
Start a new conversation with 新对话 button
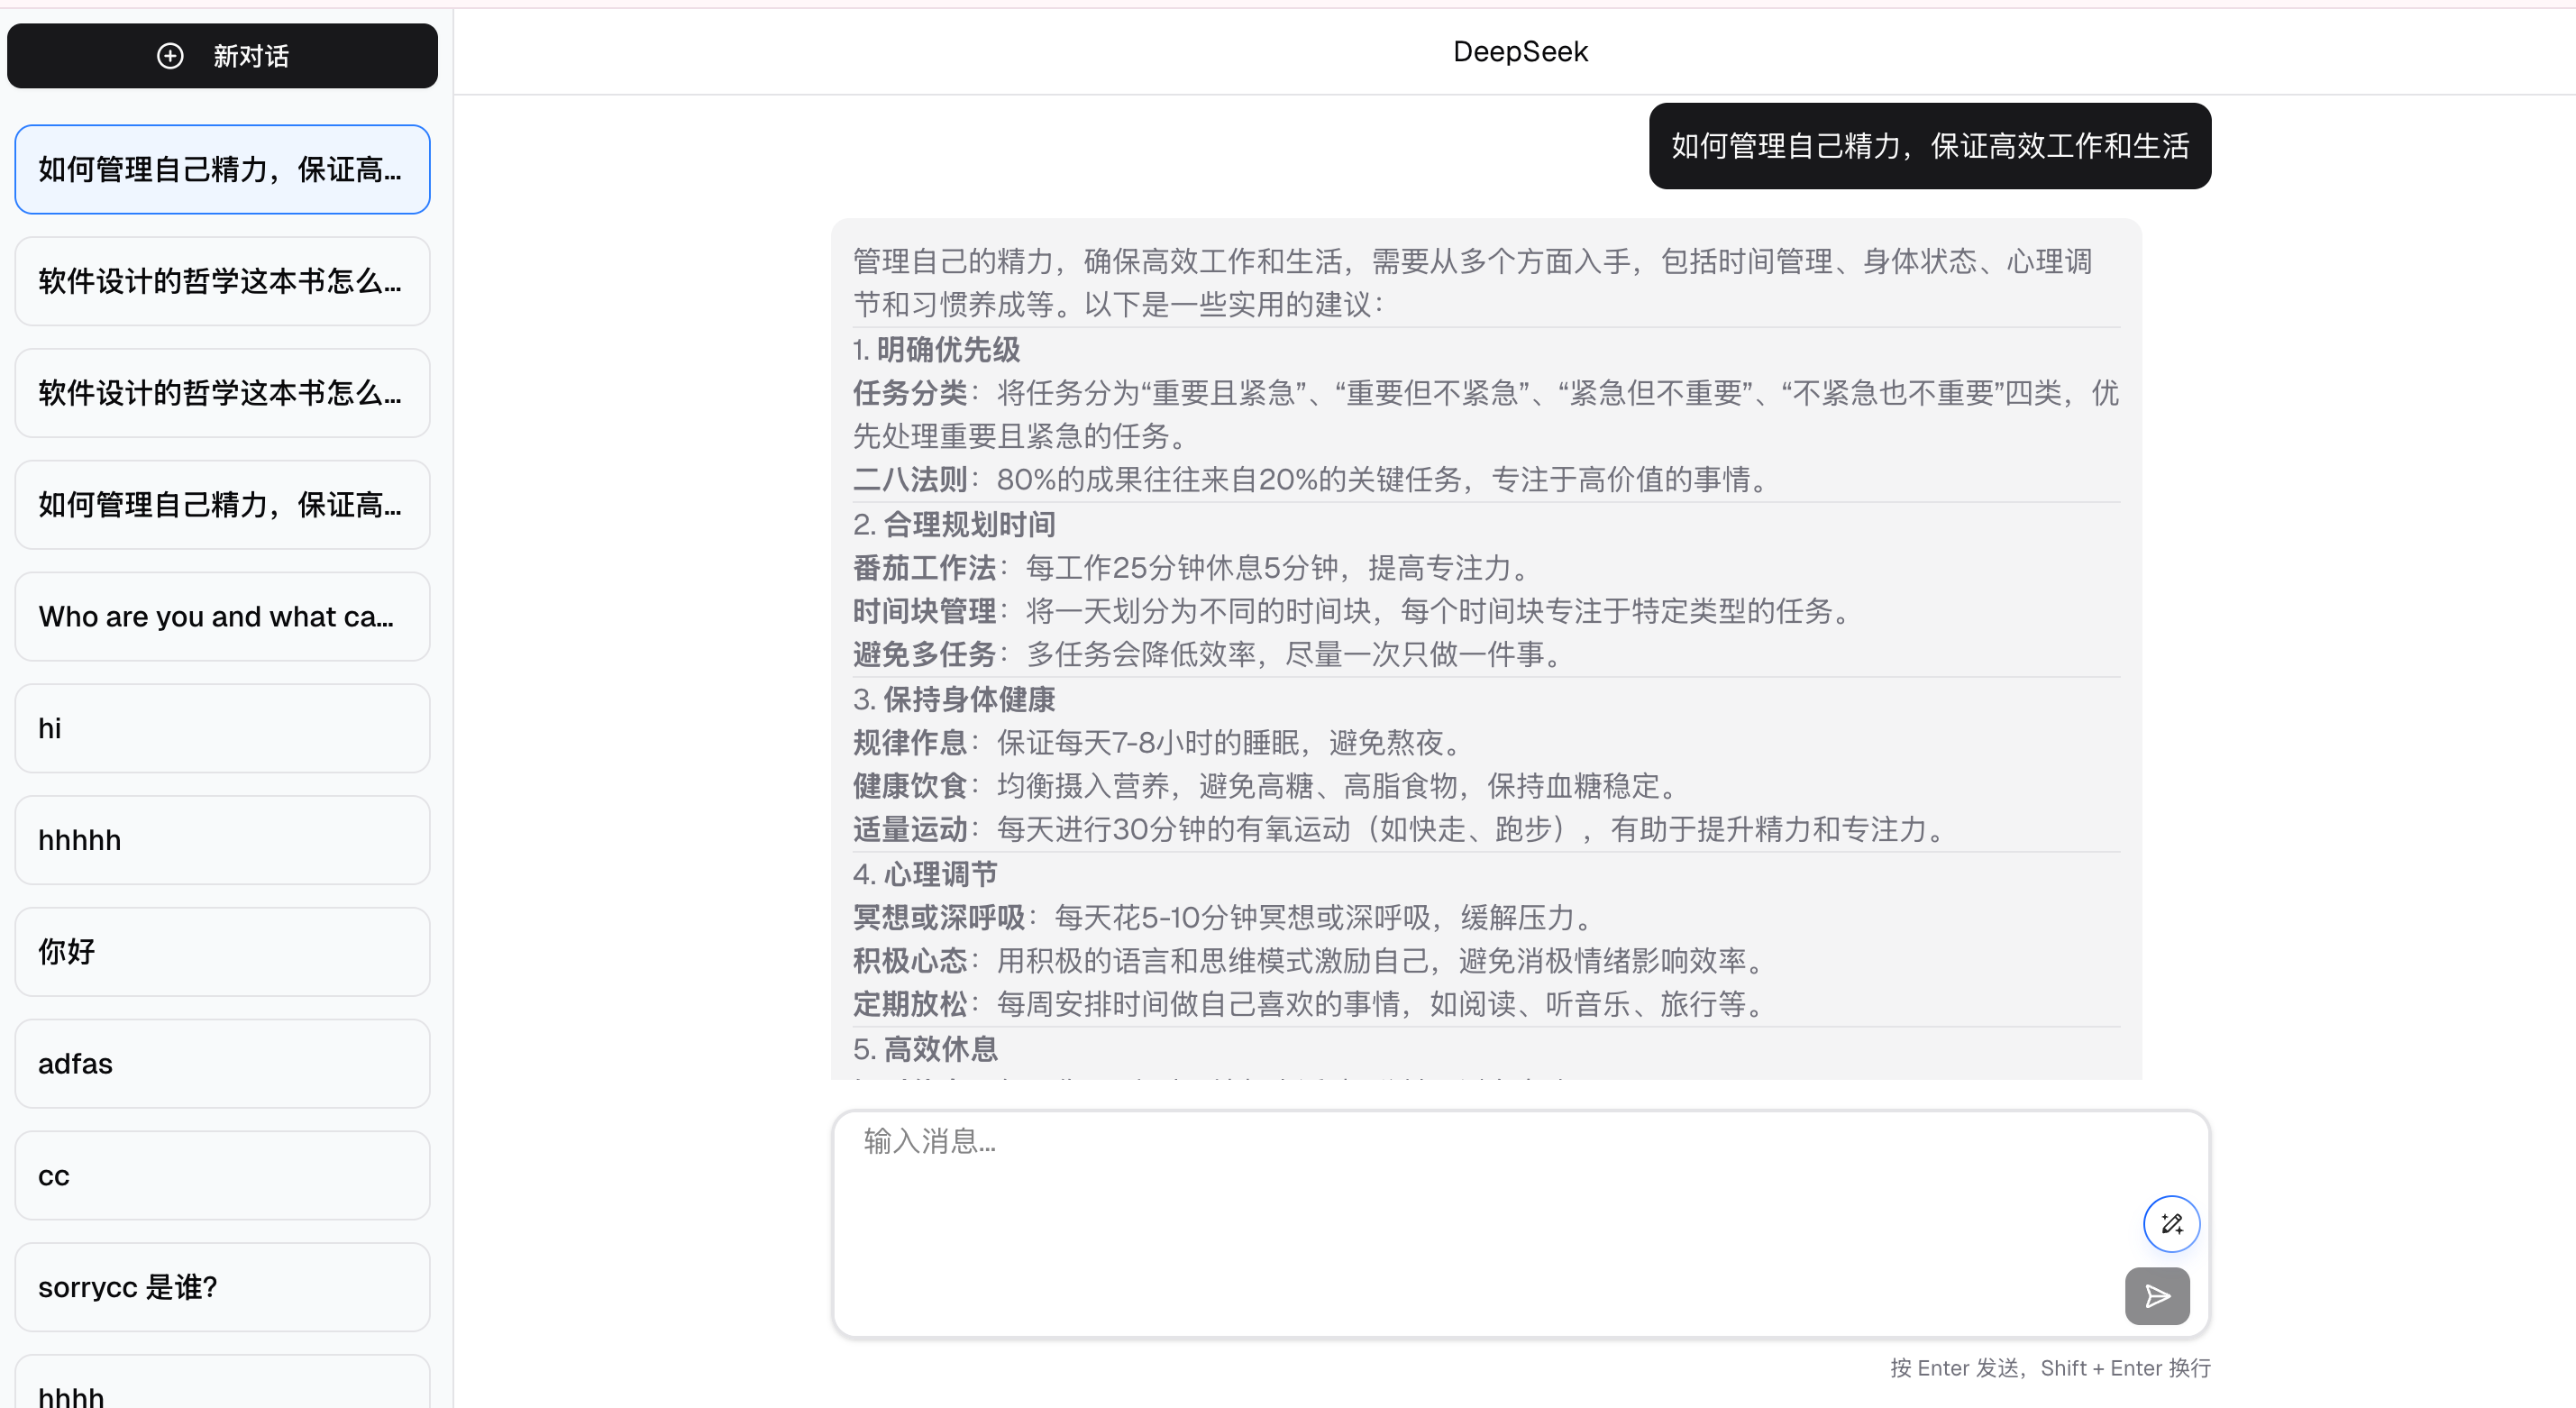222,56
